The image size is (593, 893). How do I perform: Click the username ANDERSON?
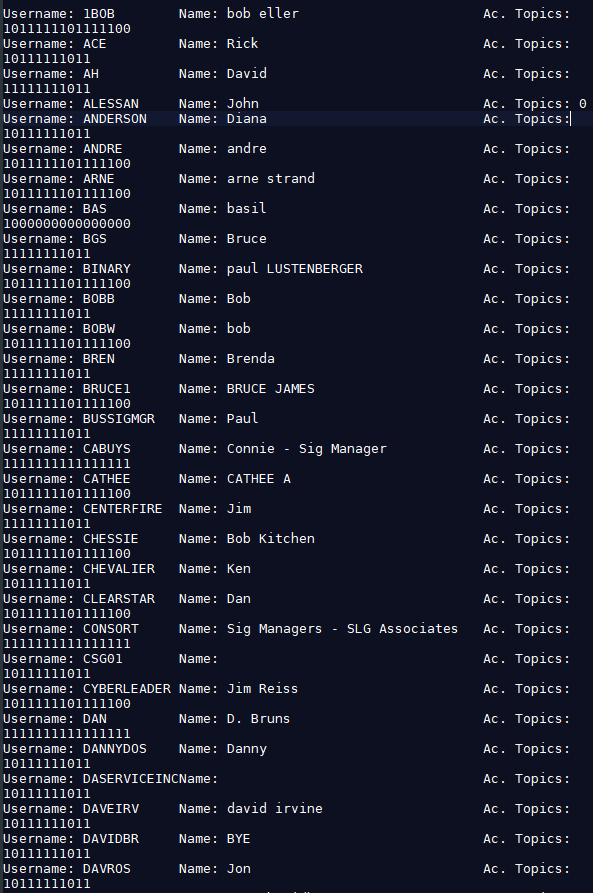[x=114, y=118]
